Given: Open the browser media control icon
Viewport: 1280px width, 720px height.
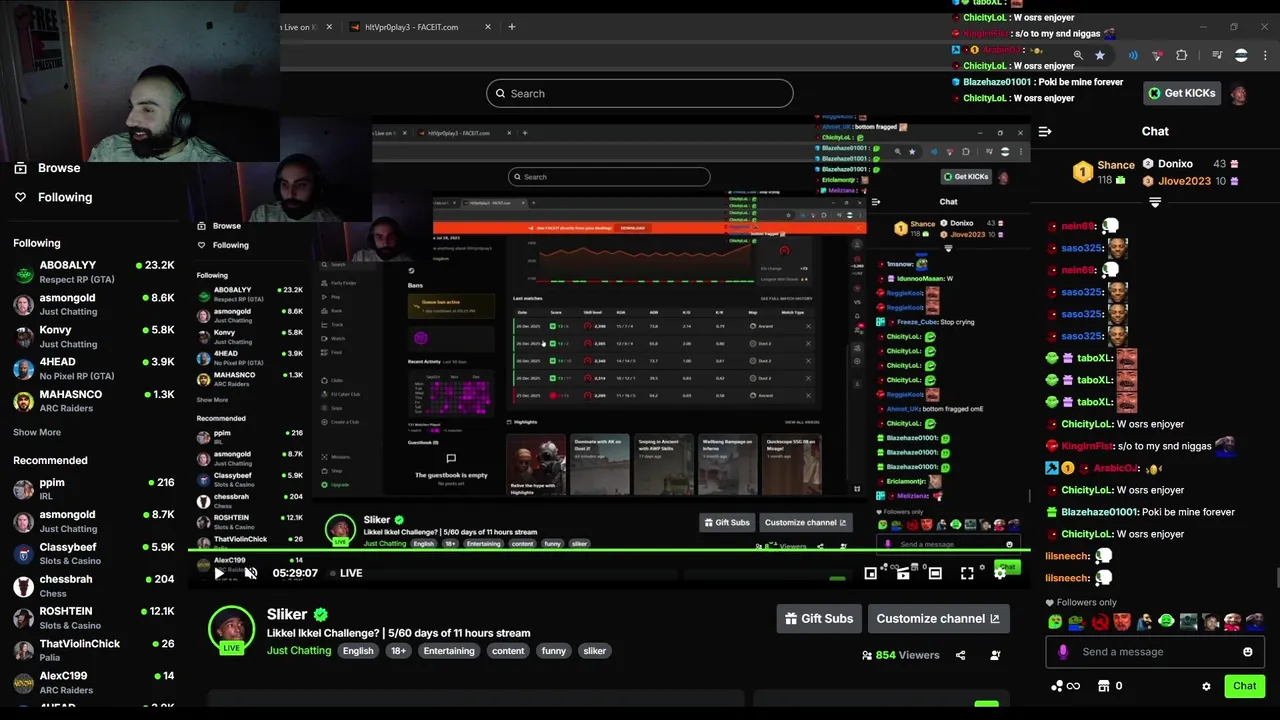Looking at the screenshot, I should [1217, 55].
